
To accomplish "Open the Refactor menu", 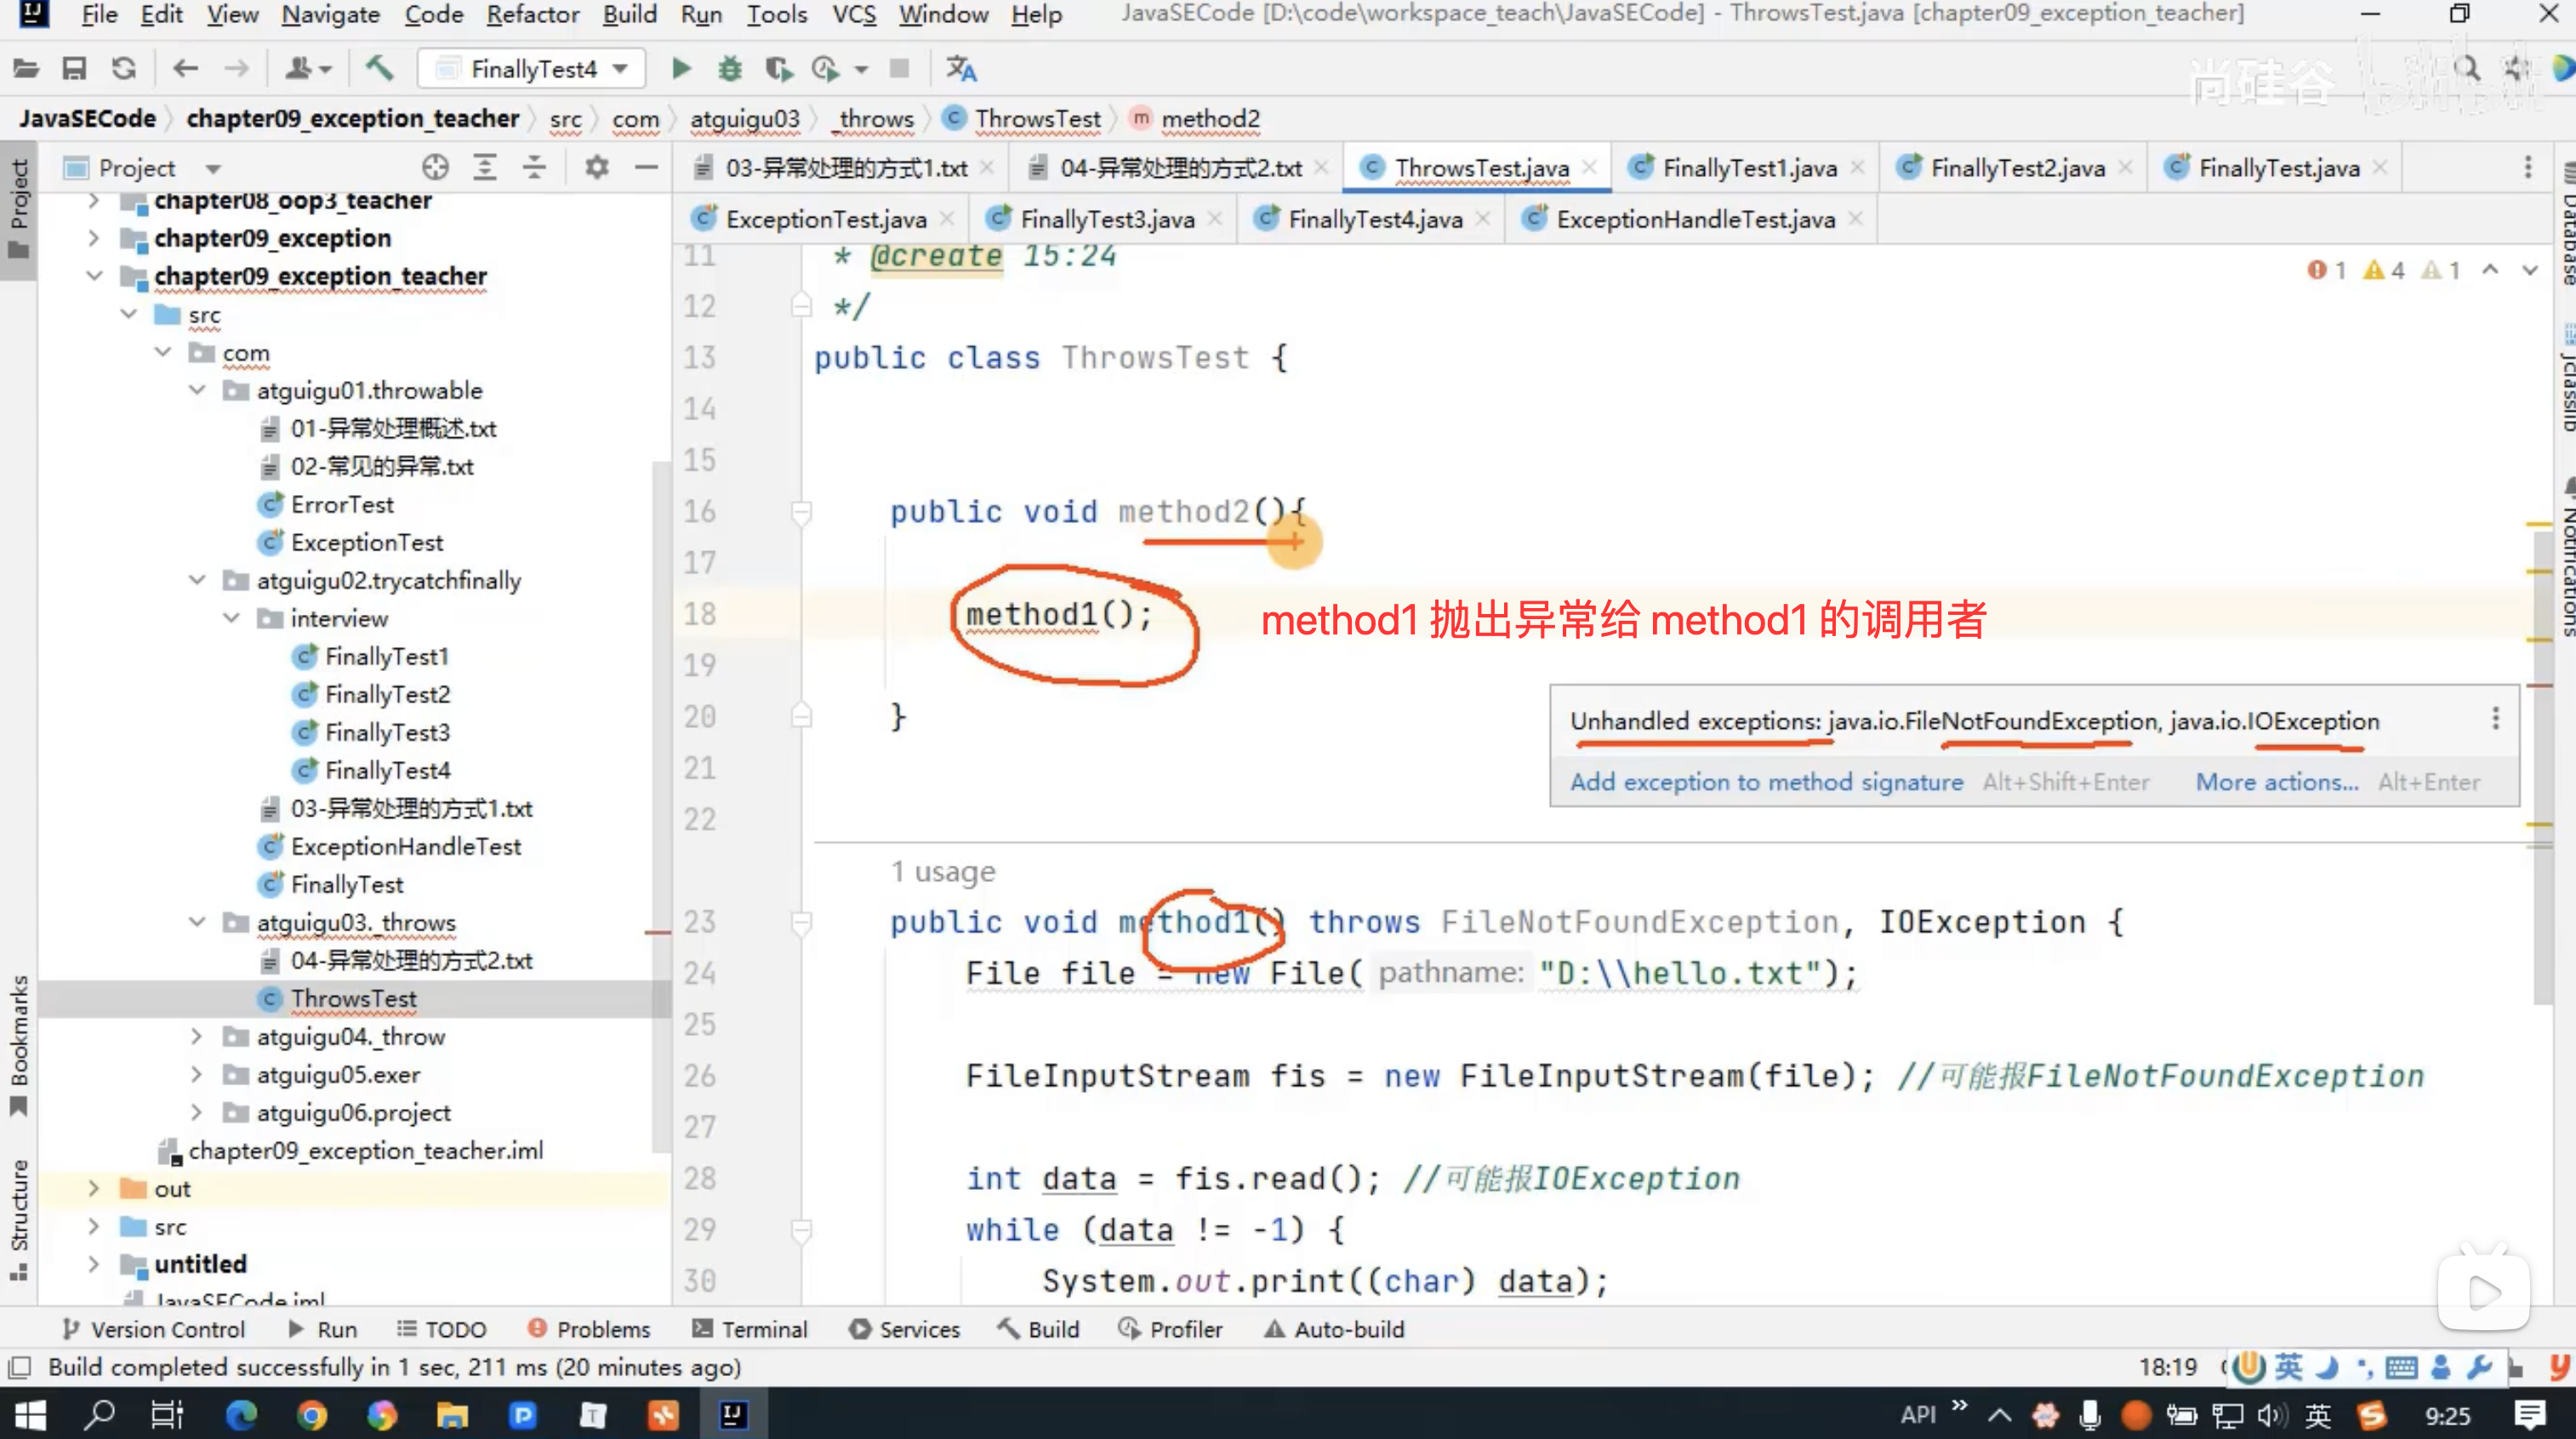I will point(532,14).
